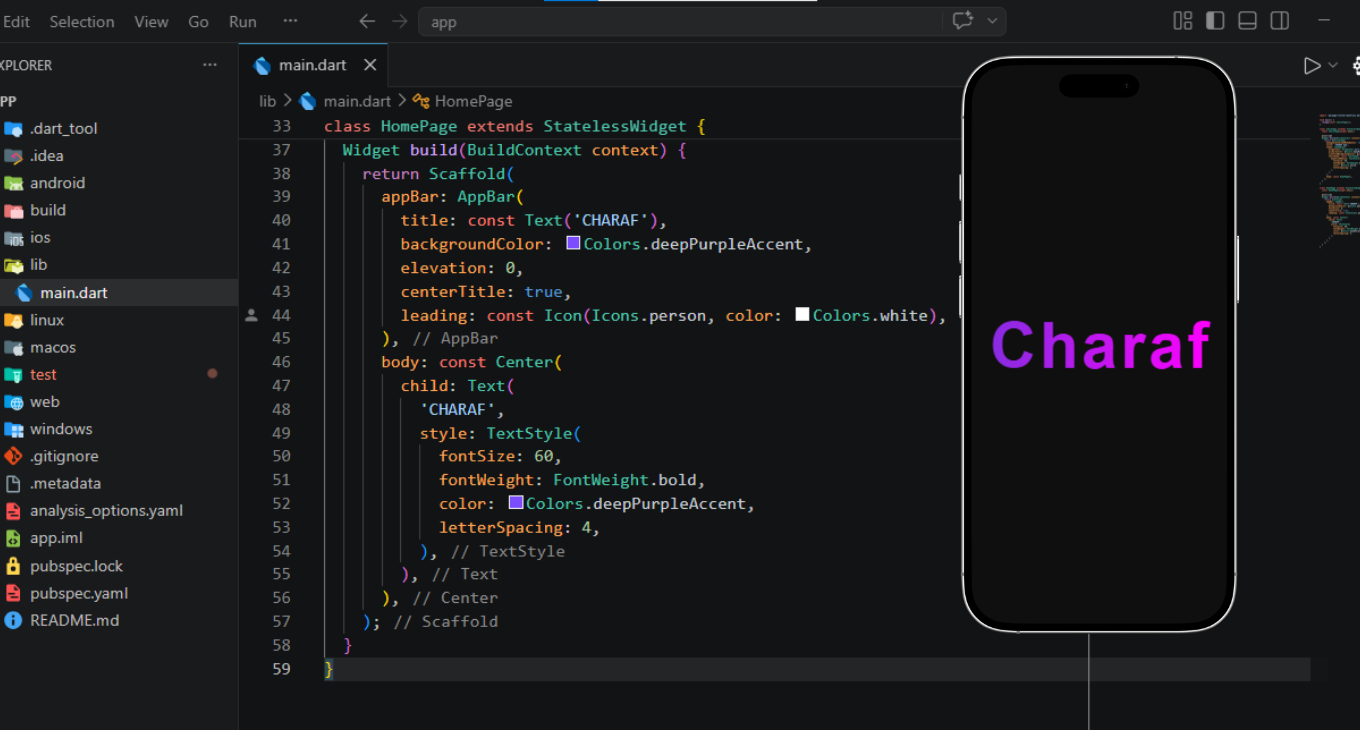This screenshot has height=730, width=1360.
Task: Click 'lib' in the breadcrumb
Action: pyautogui.click(x=267, y=101)
